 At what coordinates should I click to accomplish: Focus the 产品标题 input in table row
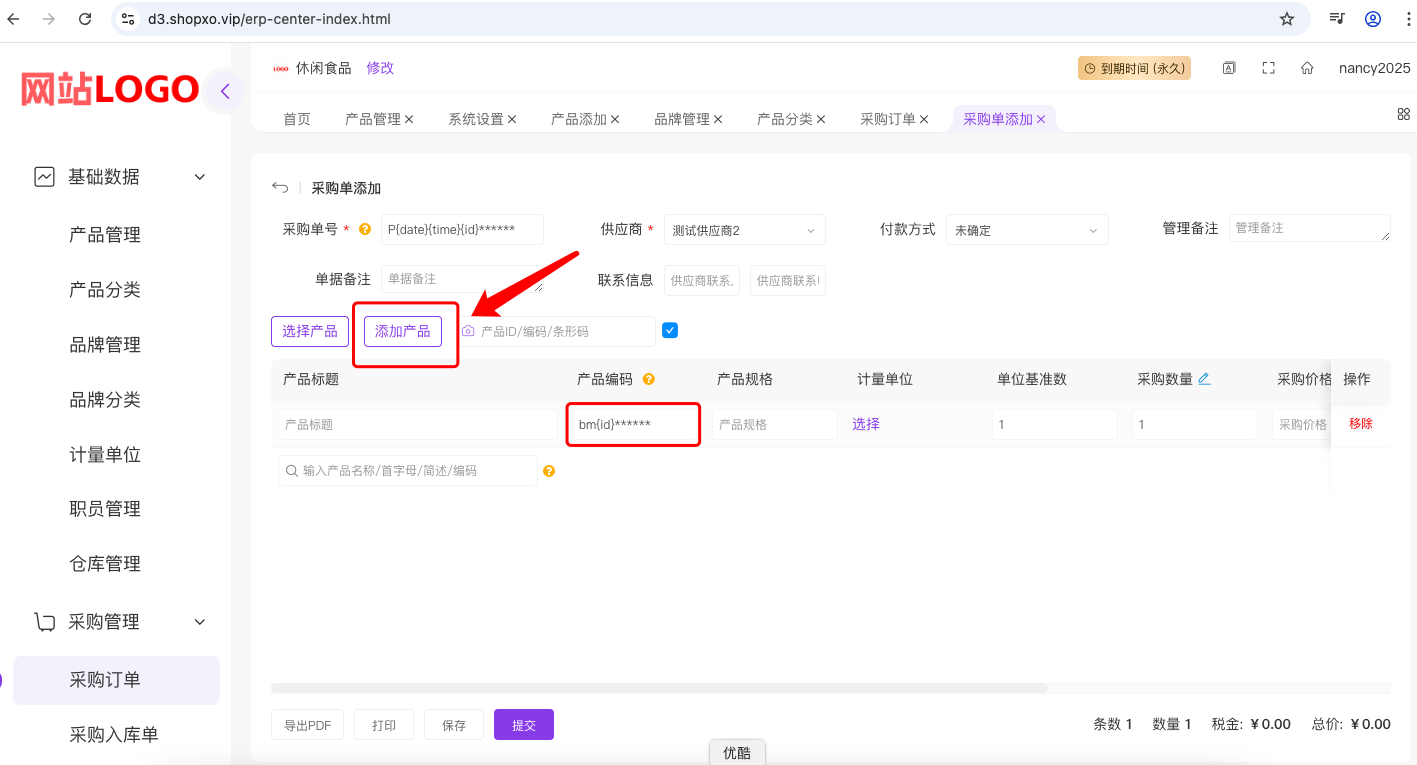418,425
